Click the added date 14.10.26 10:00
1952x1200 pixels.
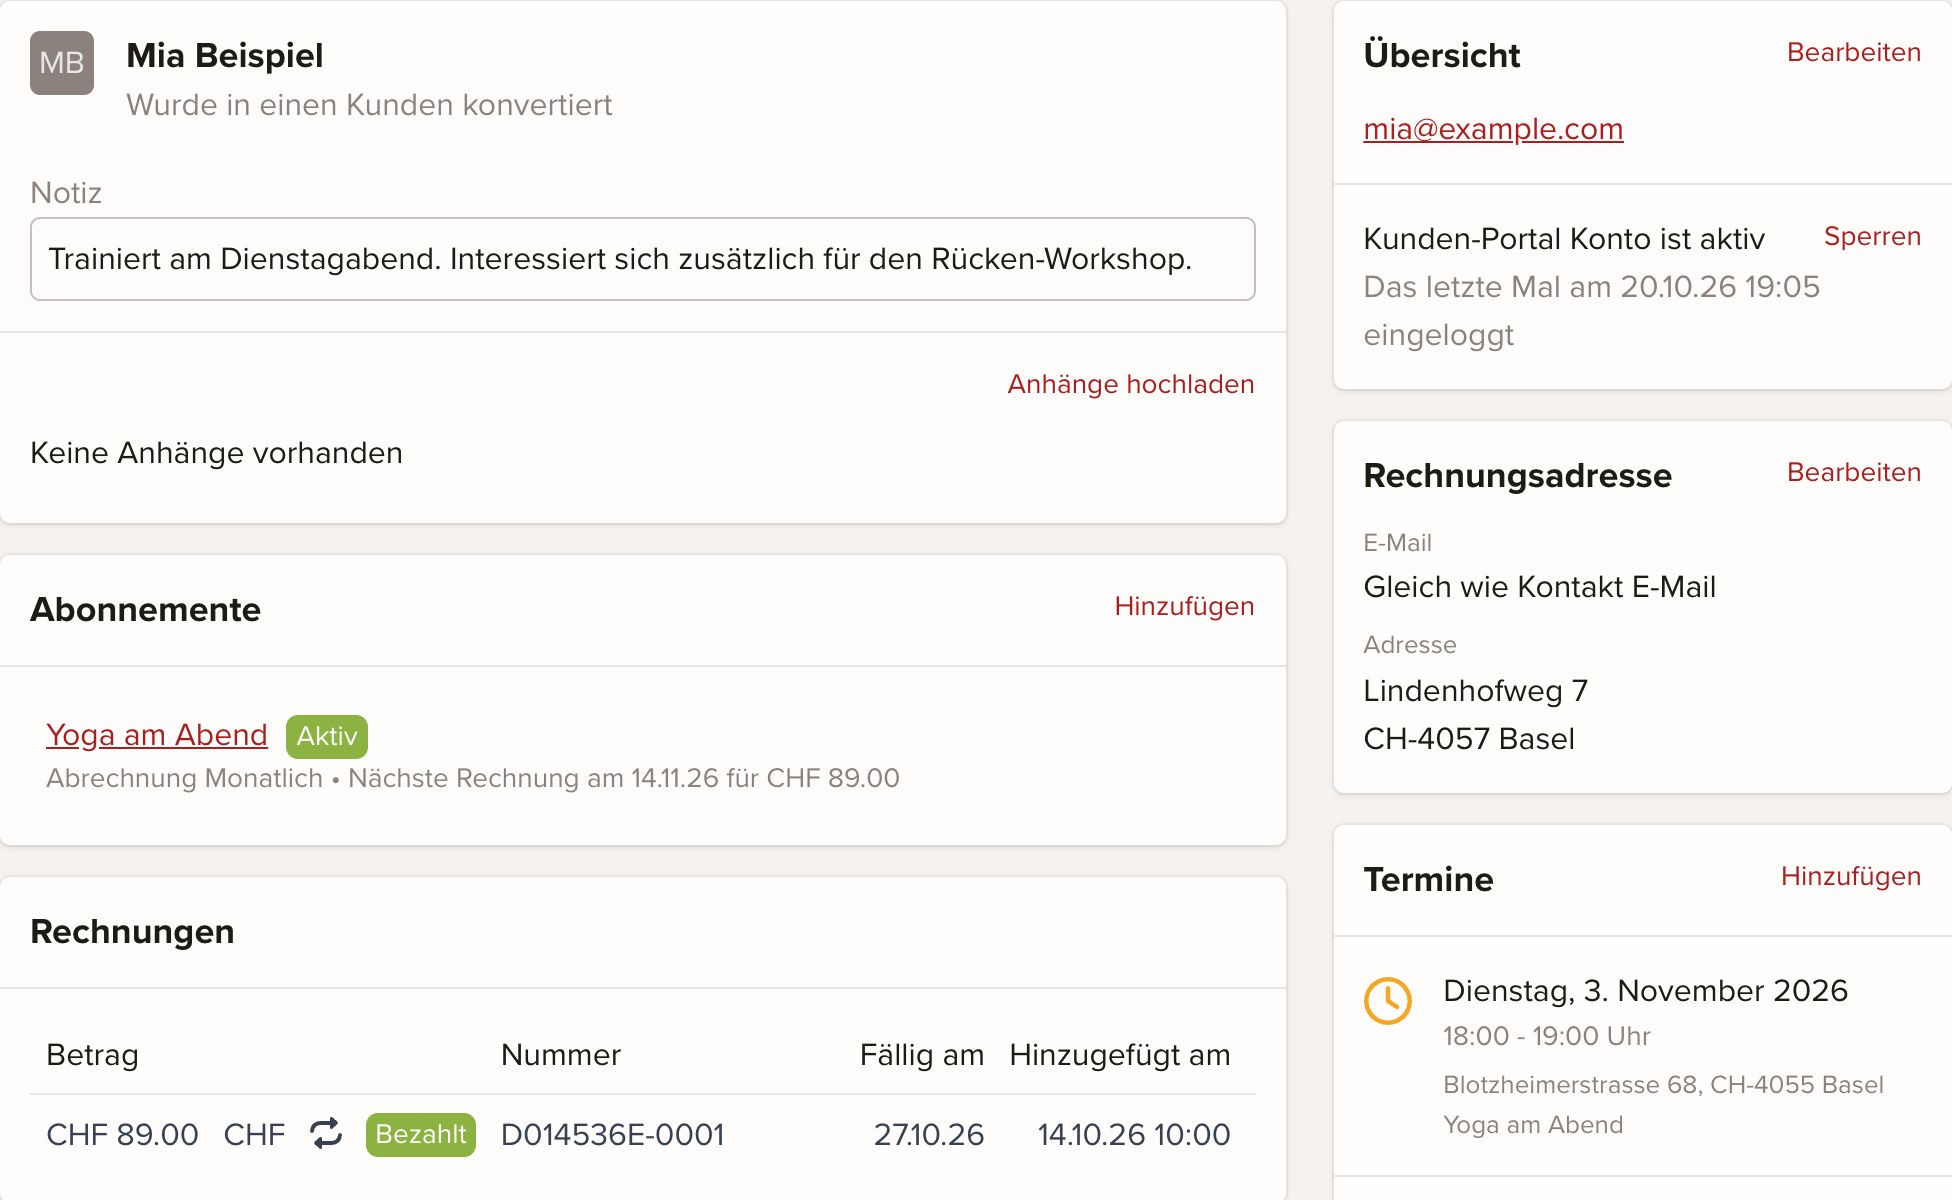1134,1134
